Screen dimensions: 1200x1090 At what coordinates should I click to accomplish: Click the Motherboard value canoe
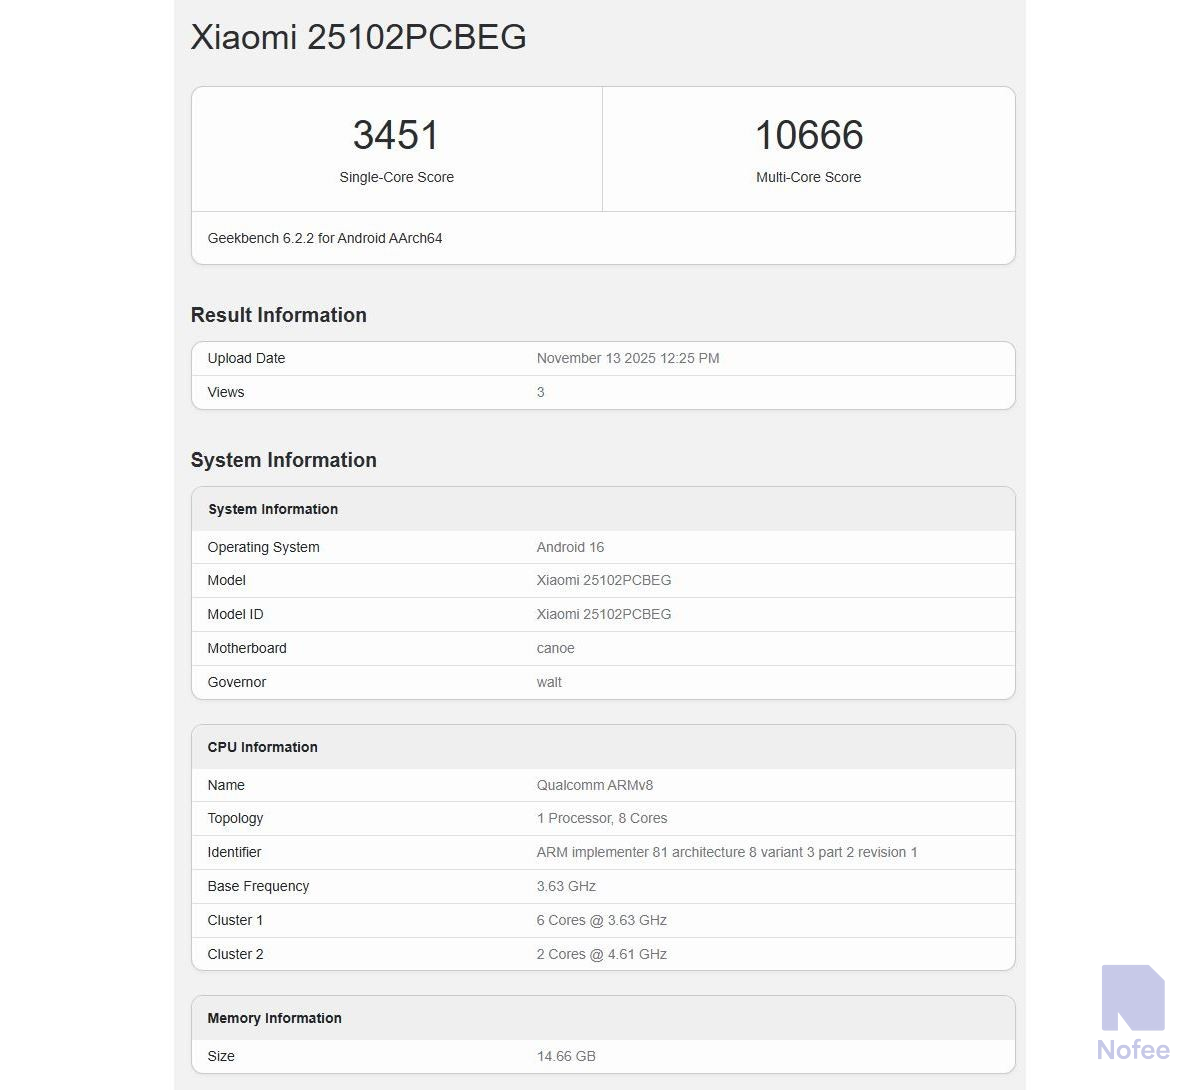(555, 648)
